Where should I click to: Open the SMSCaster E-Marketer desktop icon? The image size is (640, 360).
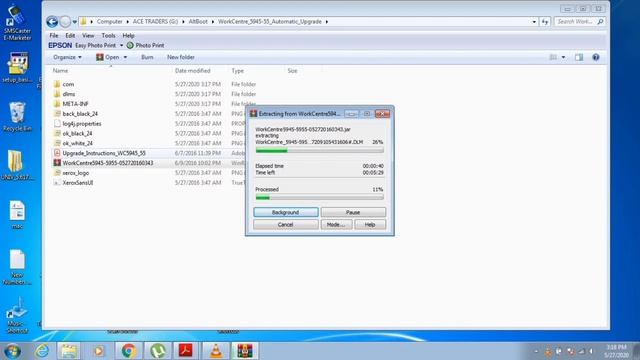17,22
